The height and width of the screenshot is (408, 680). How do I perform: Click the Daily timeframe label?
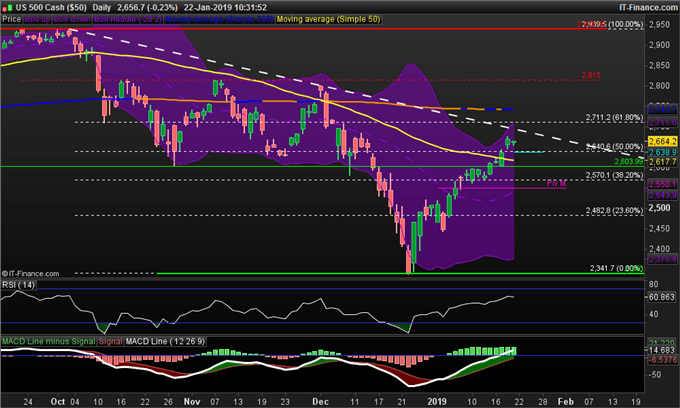point(101,7)
